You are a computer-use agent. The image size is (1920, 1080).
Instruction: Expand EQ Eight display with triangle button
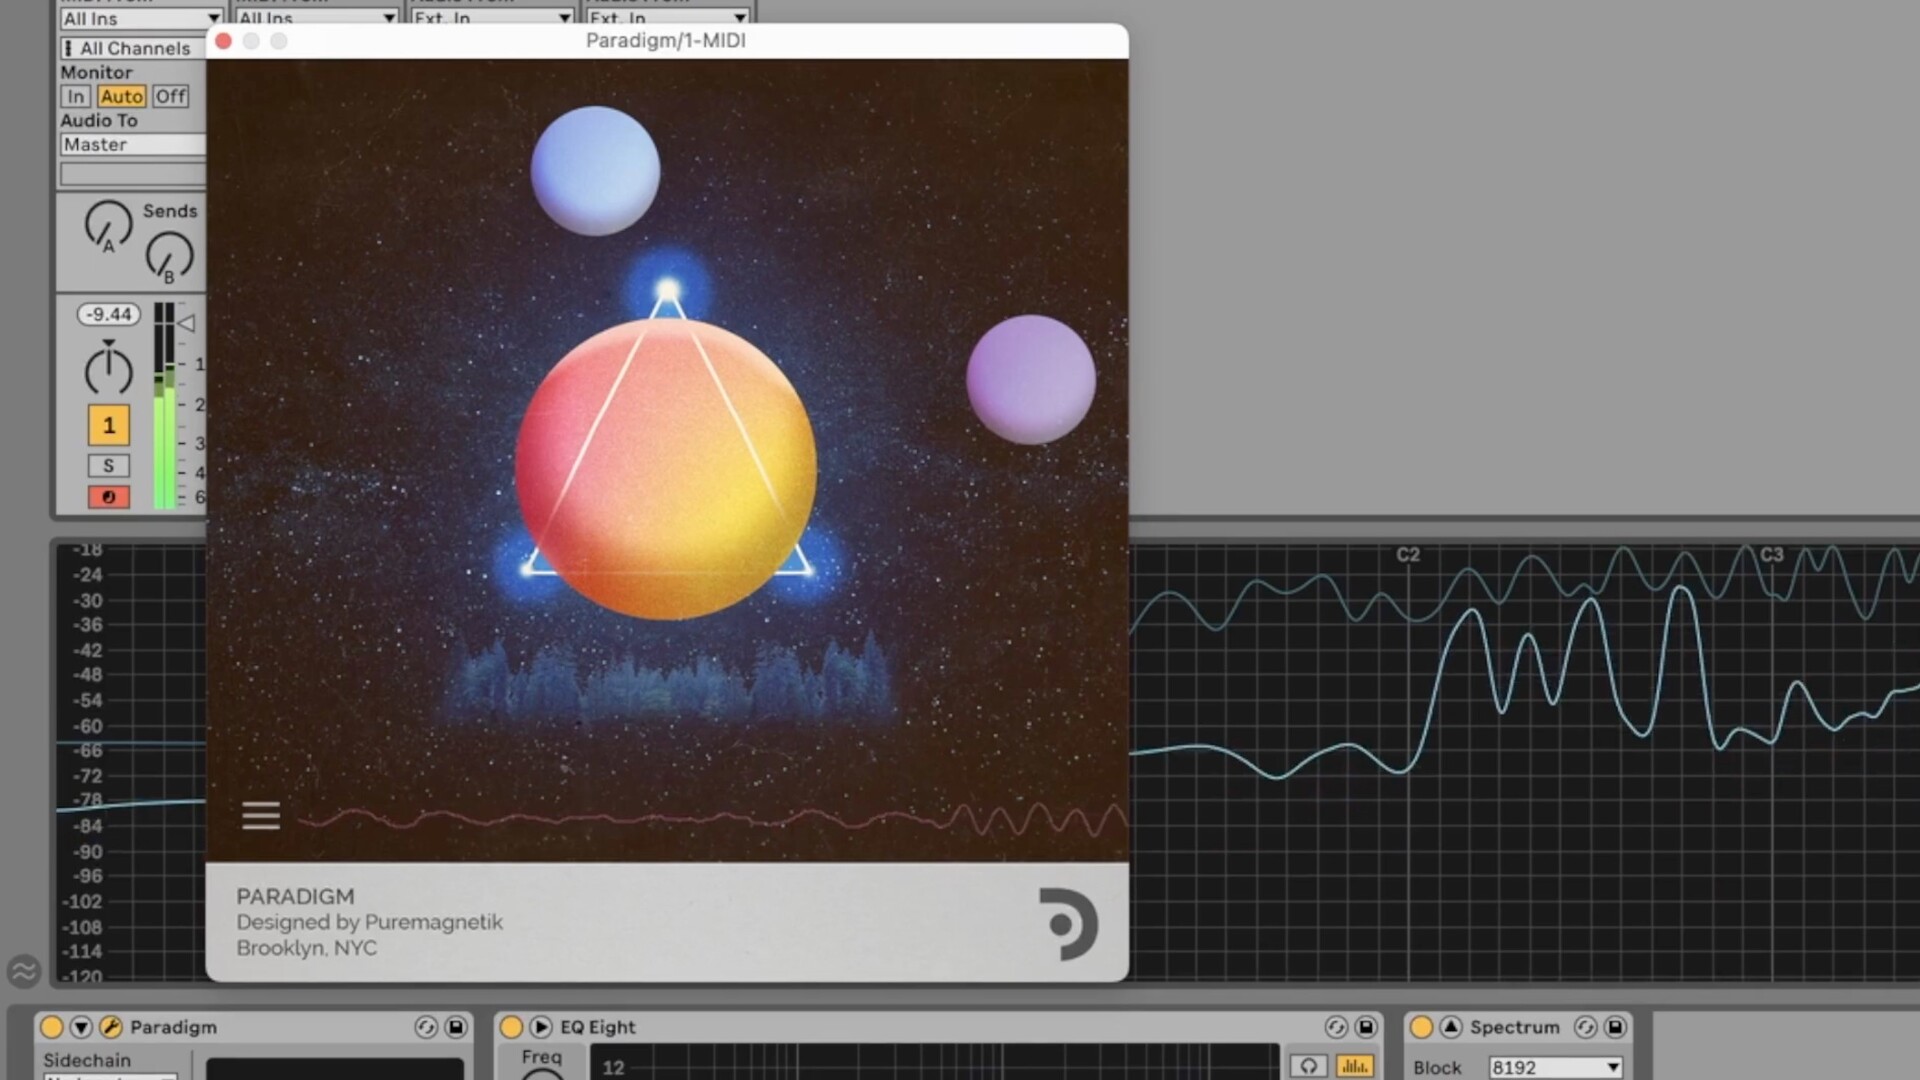point(541,1027)
